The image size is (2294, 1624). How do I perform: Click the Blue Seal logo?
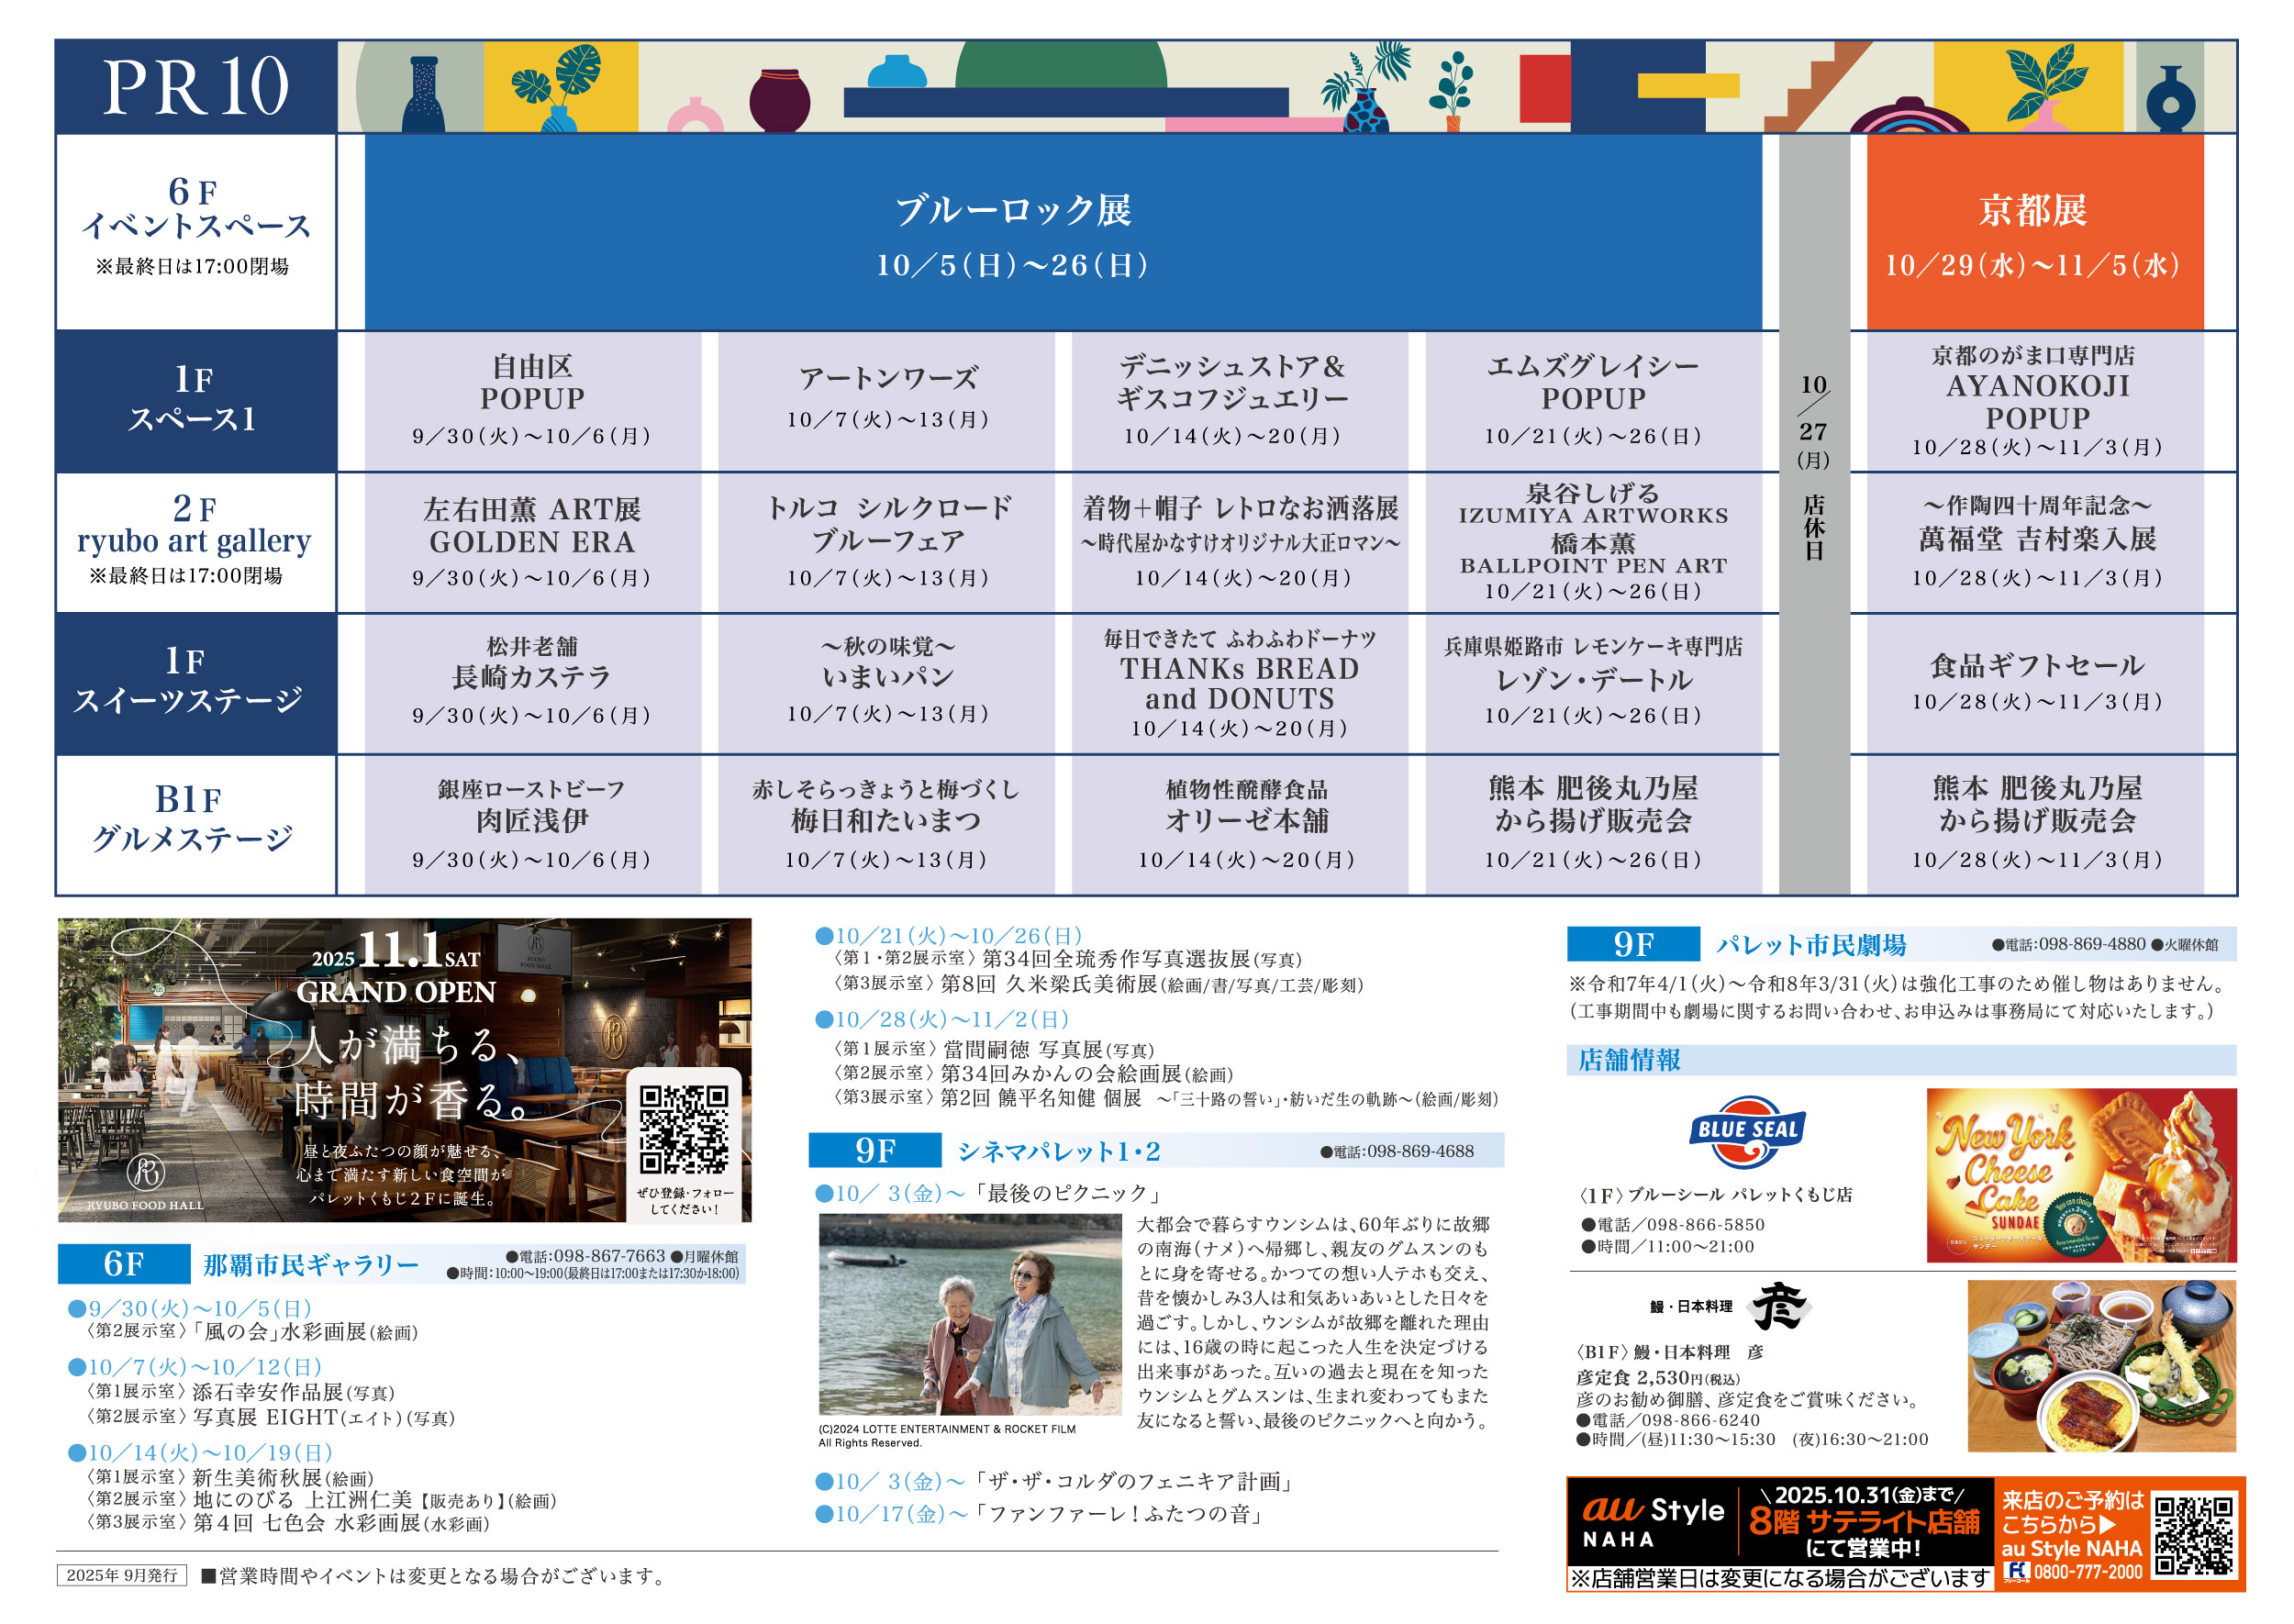point(1746,1131)
